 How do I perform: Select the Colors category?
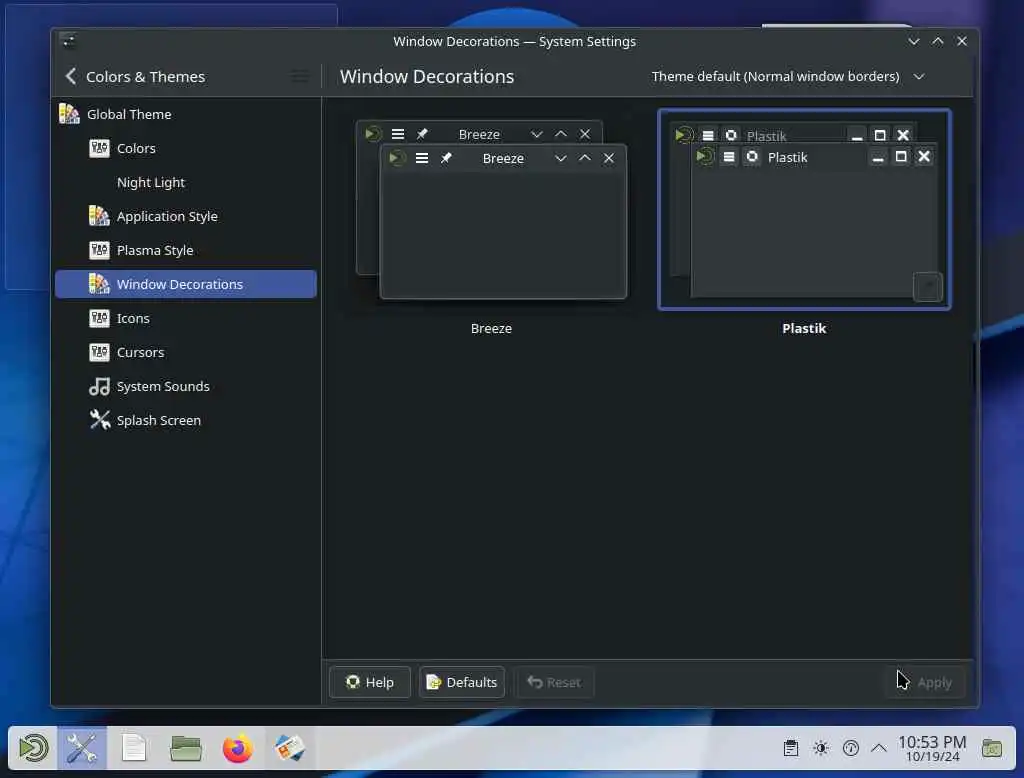tap(186, 148)
